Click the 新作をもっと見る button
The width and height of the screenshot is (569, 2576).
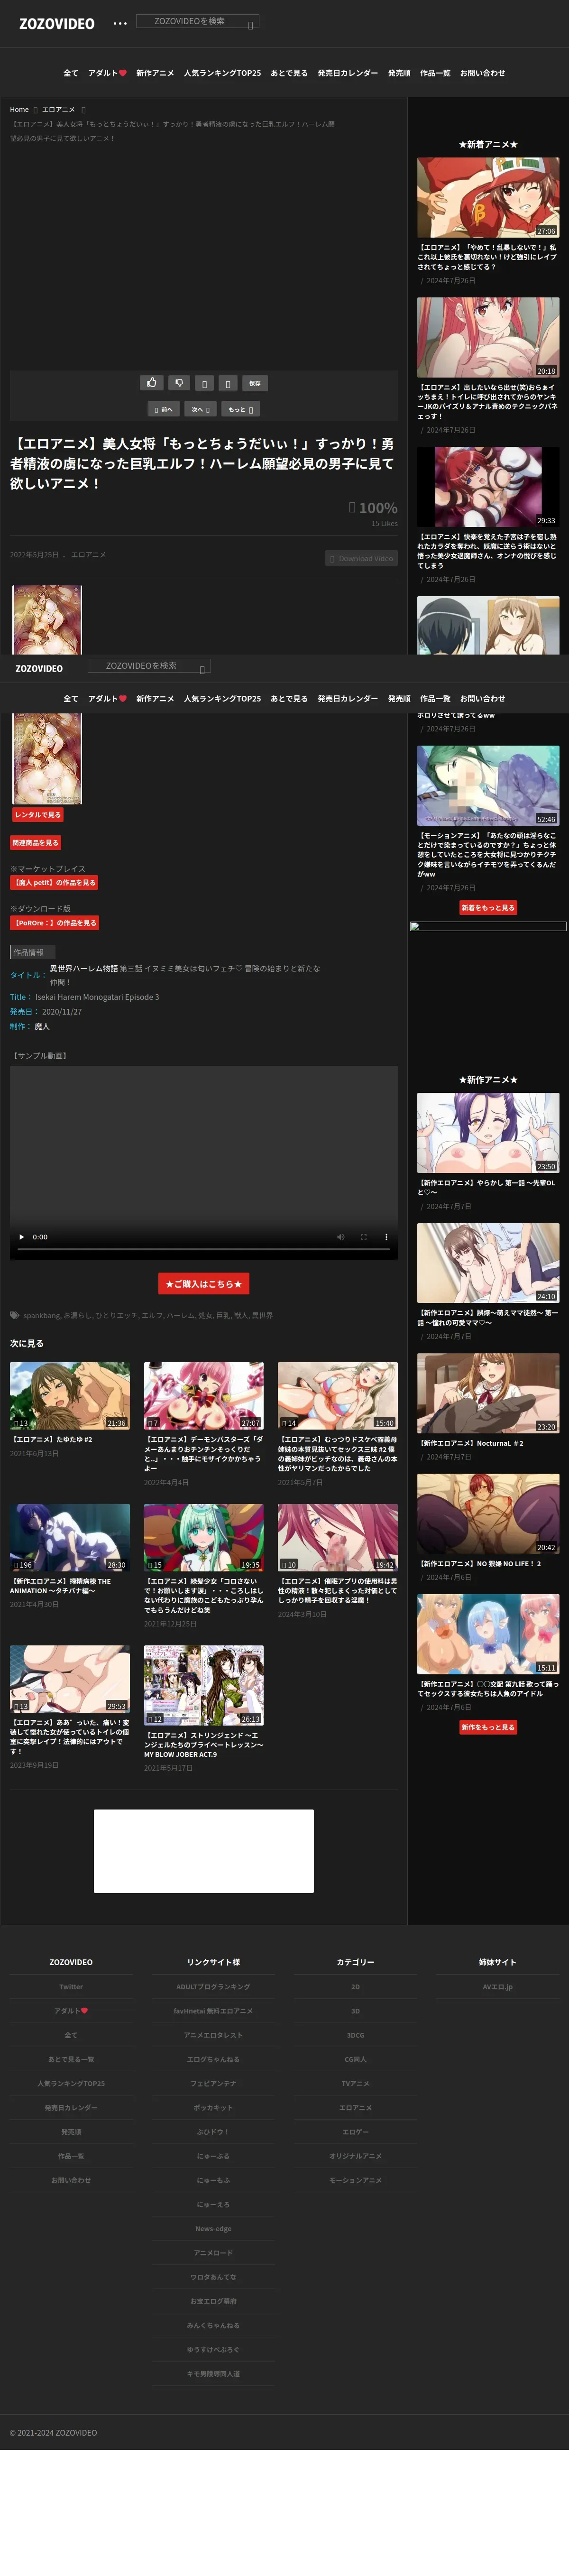click(488, 1727)
